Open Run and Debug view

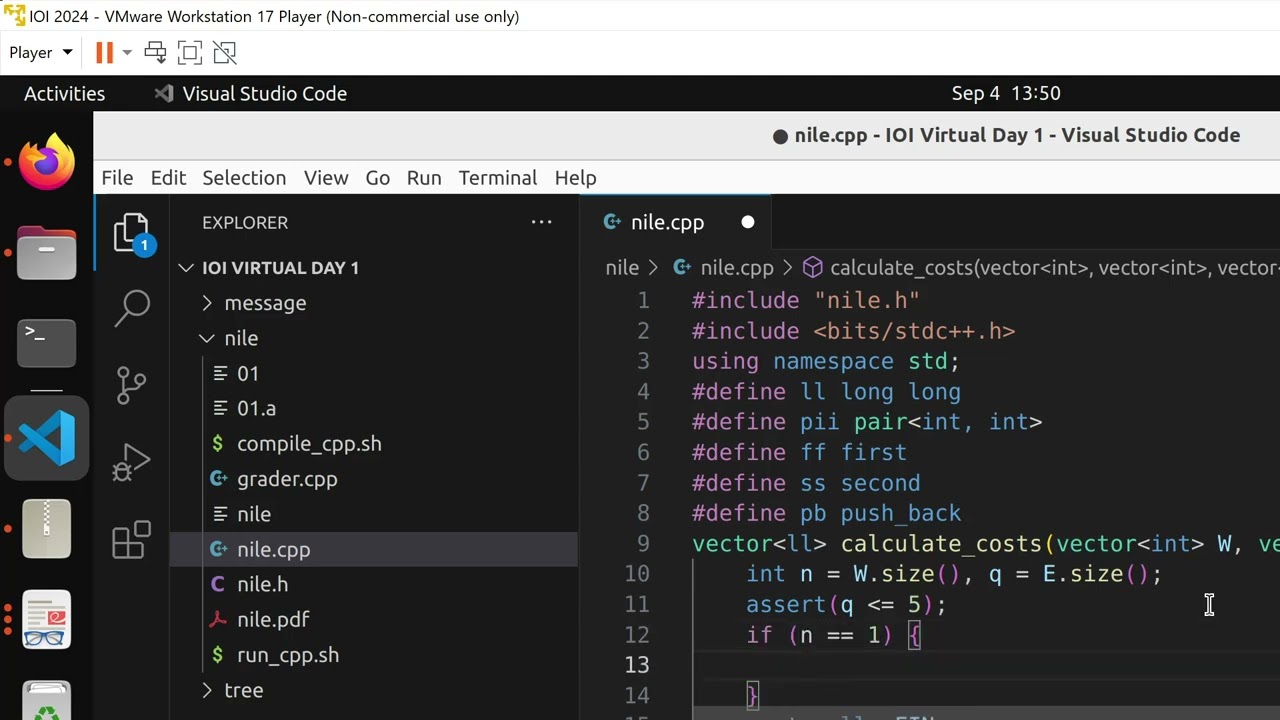point(132,462)
